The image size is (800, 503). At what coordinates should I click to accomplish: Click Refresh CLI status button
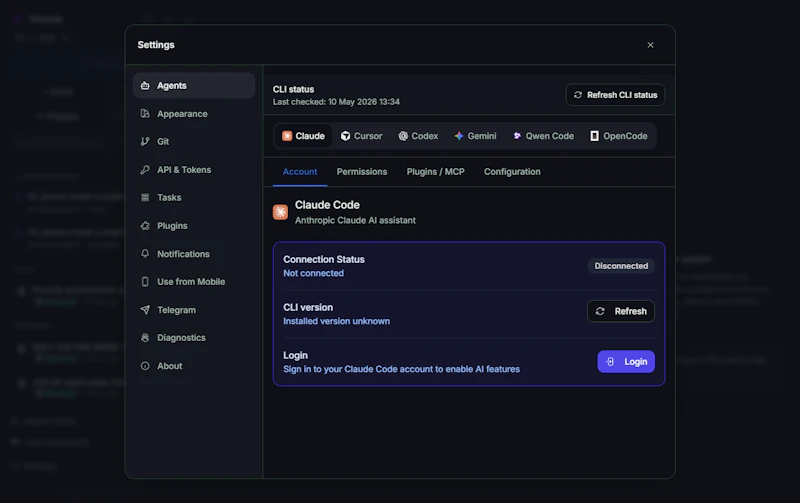coord(615,95)
